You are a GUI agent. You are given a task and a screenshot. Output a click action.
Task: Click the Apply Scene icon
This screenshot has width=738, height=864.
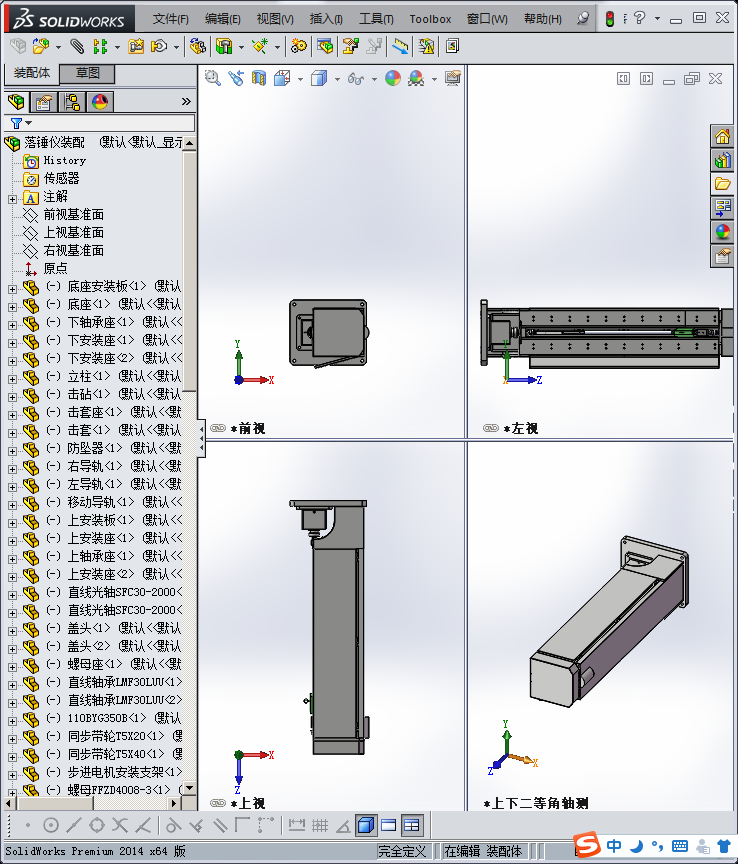pos(416,78)
